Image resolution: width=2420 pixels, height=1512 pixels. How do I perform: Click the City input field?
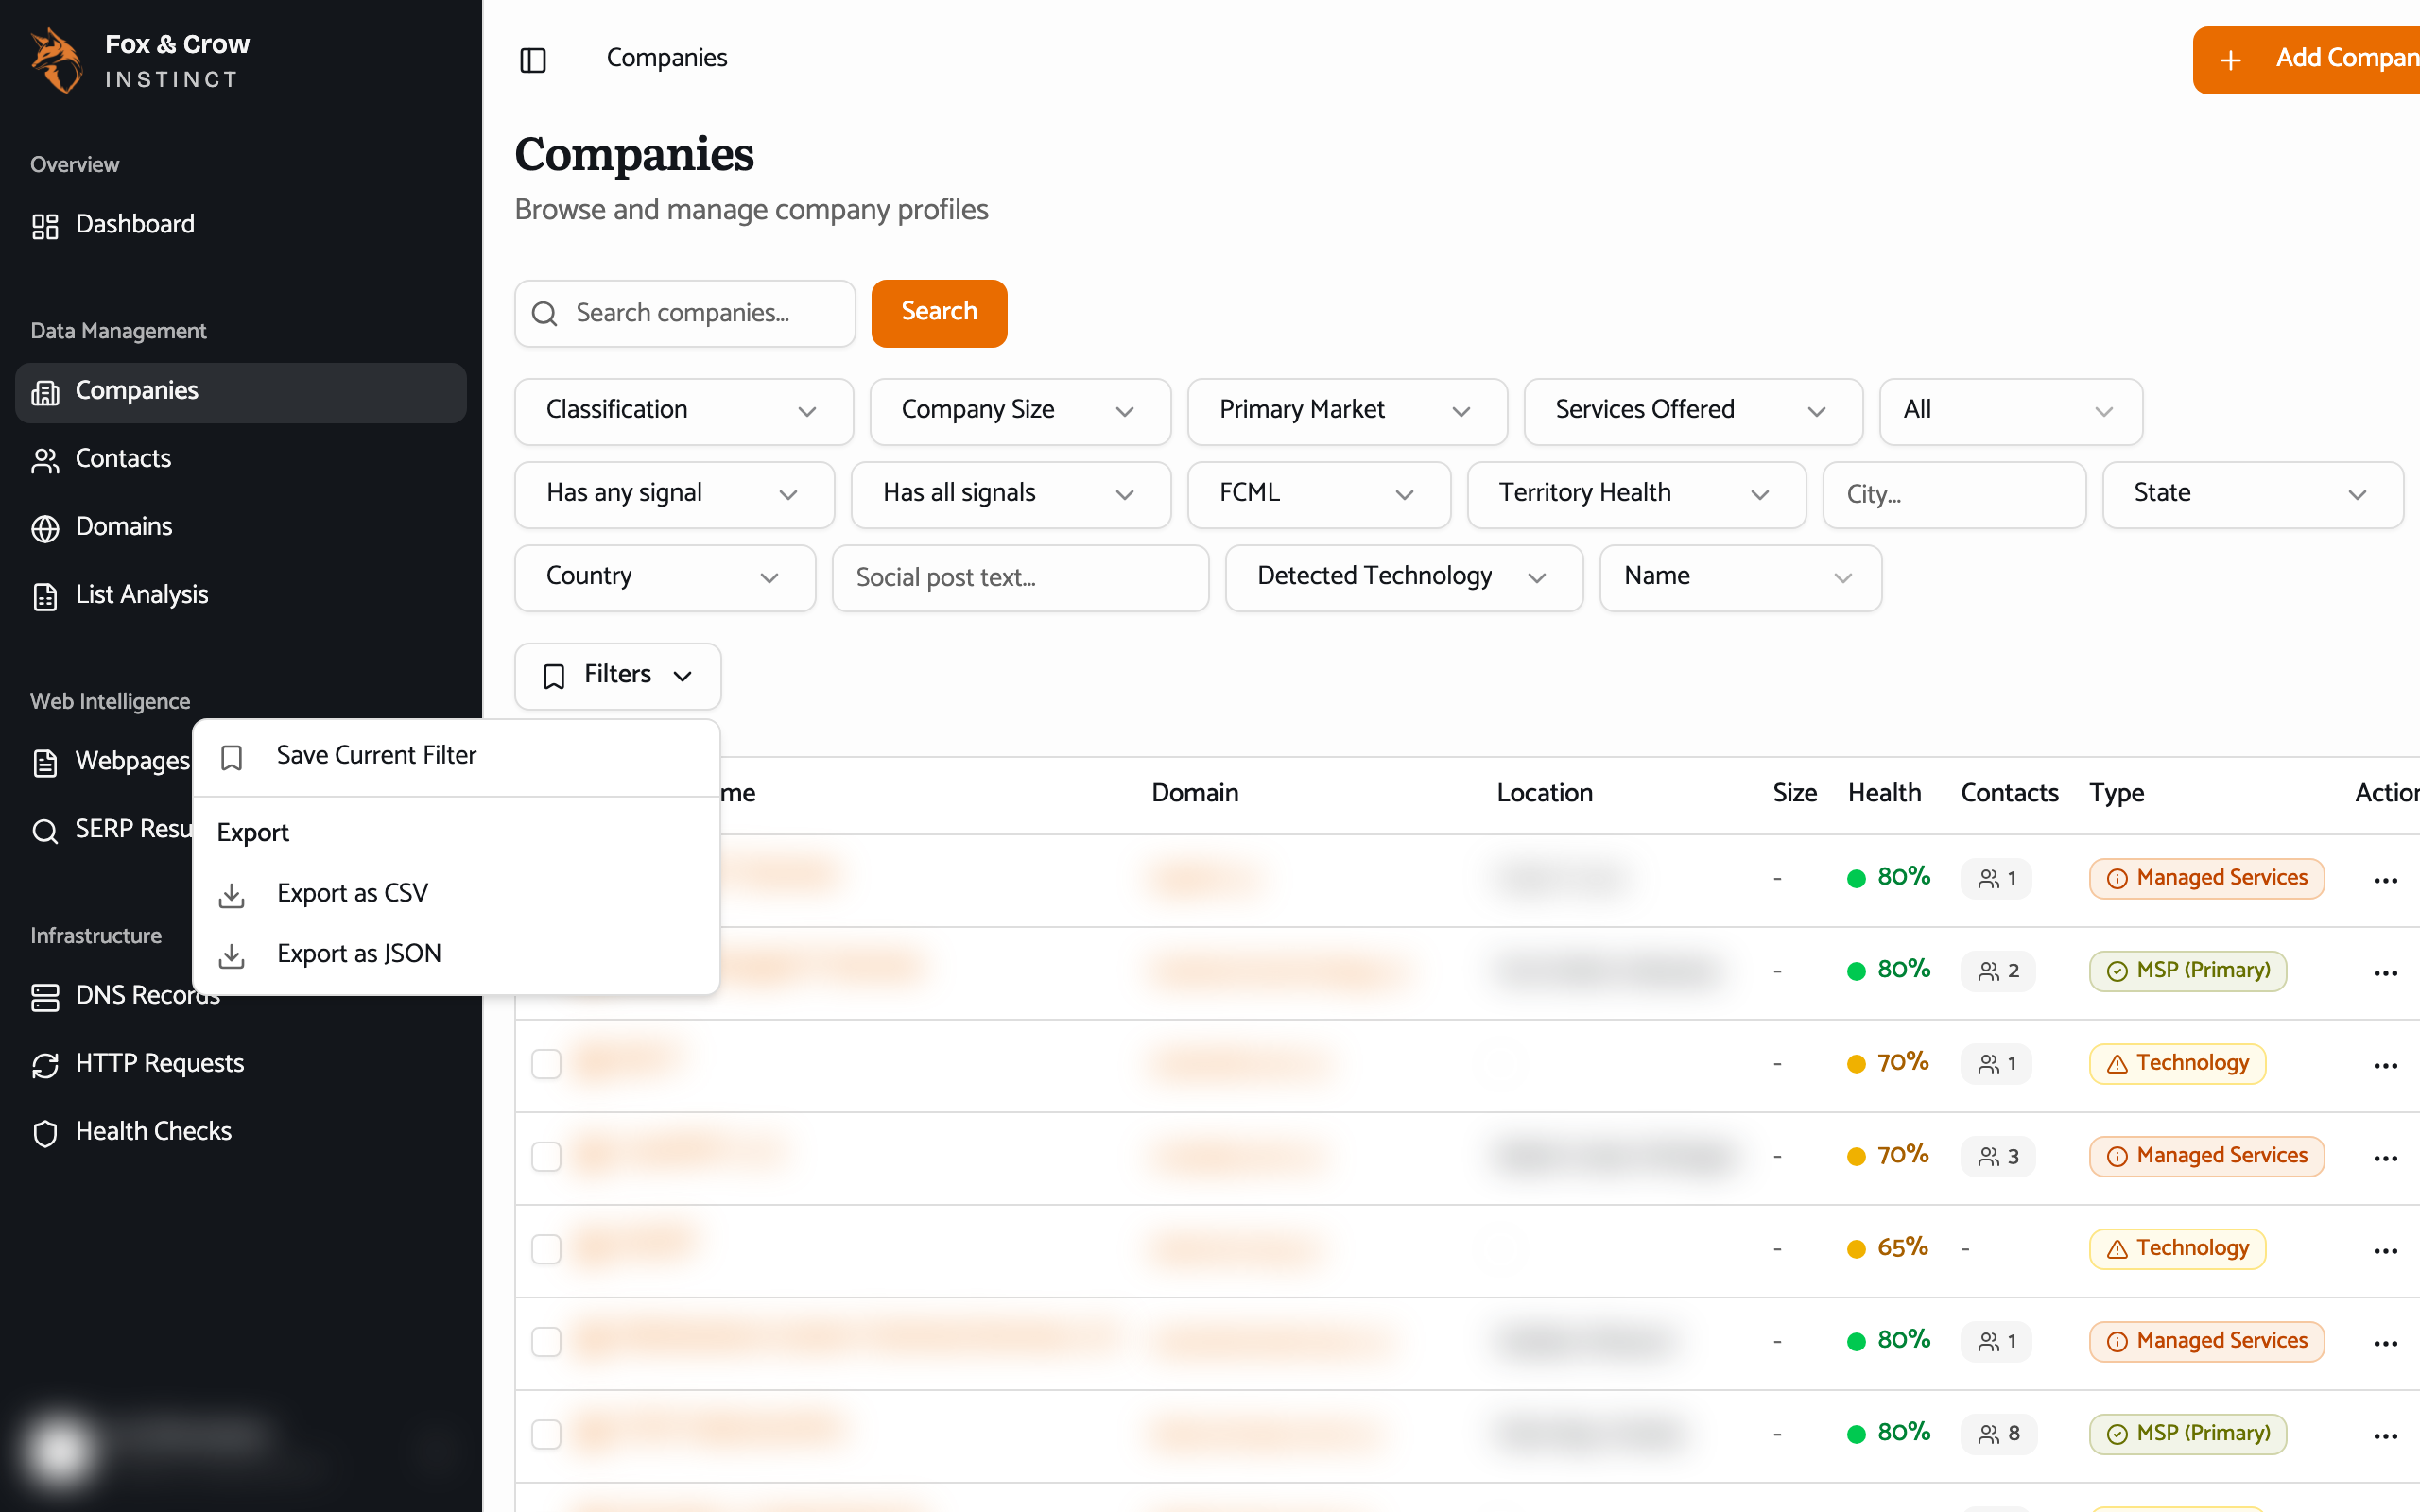click(1954, 494)
